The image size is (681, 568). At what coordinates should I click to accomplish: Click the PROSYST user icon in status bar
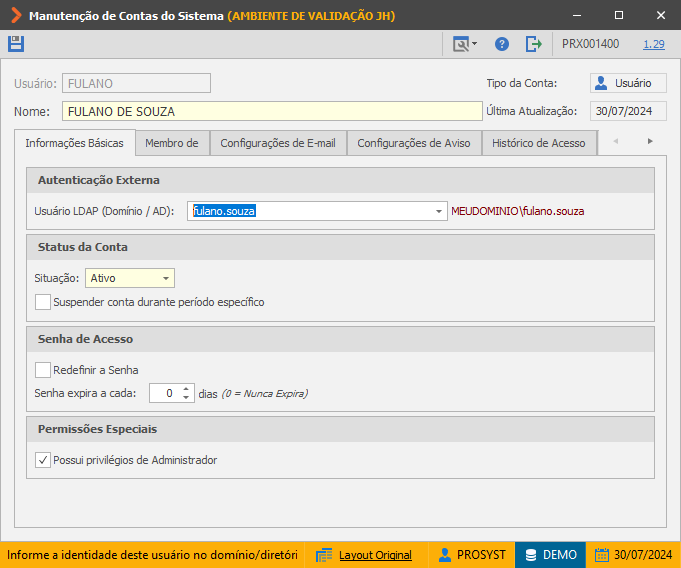(x=445, y=555)
